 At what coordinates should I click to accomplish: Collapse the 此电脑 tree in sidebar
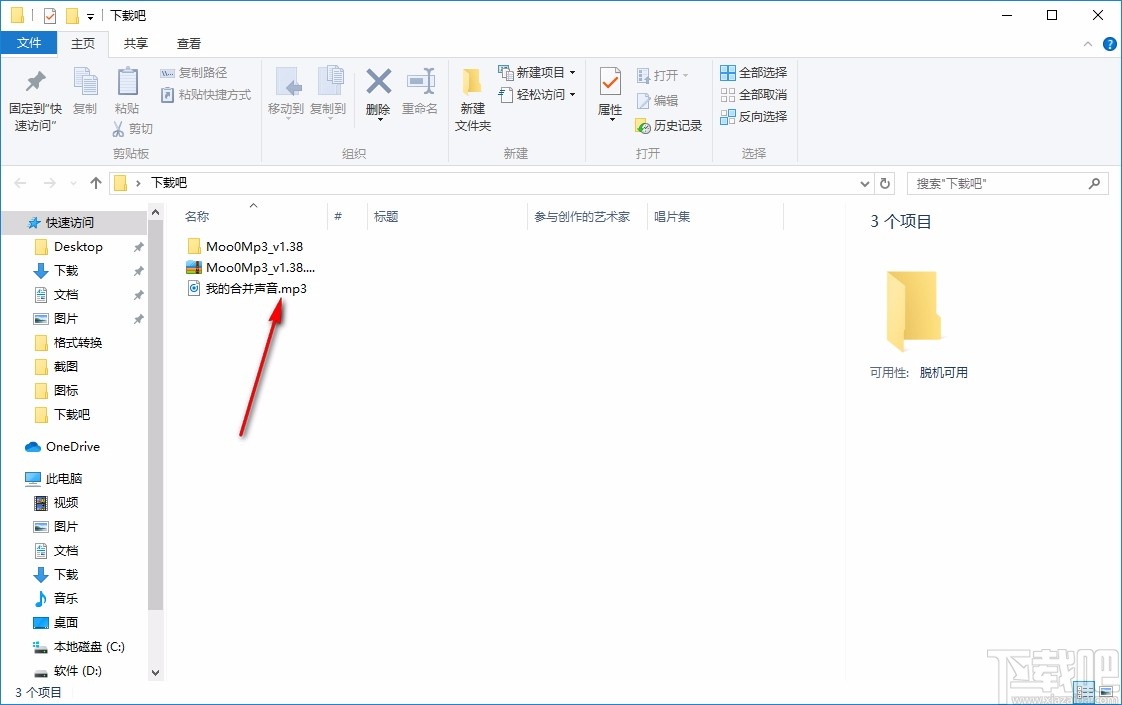20,478
